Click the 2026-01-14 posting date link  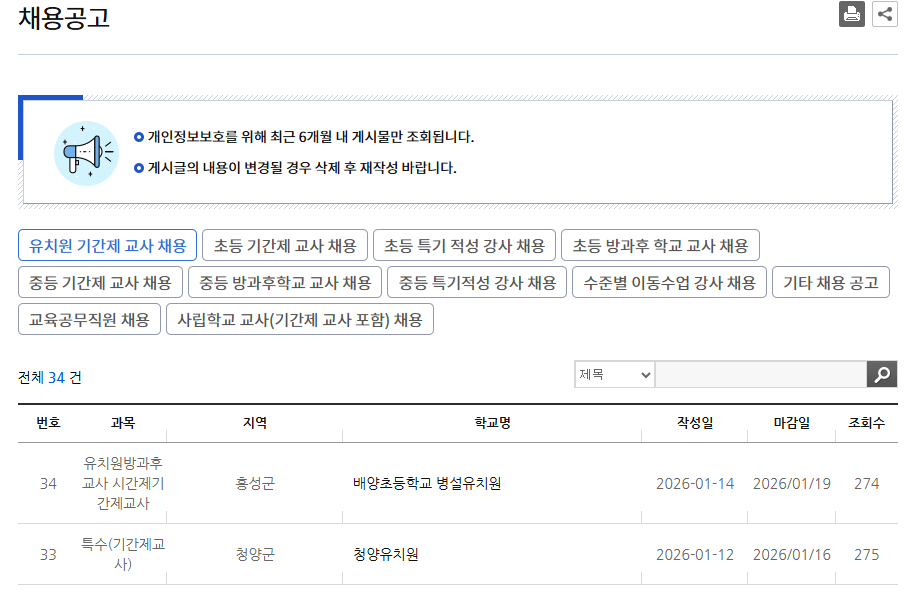click(696, 483)
